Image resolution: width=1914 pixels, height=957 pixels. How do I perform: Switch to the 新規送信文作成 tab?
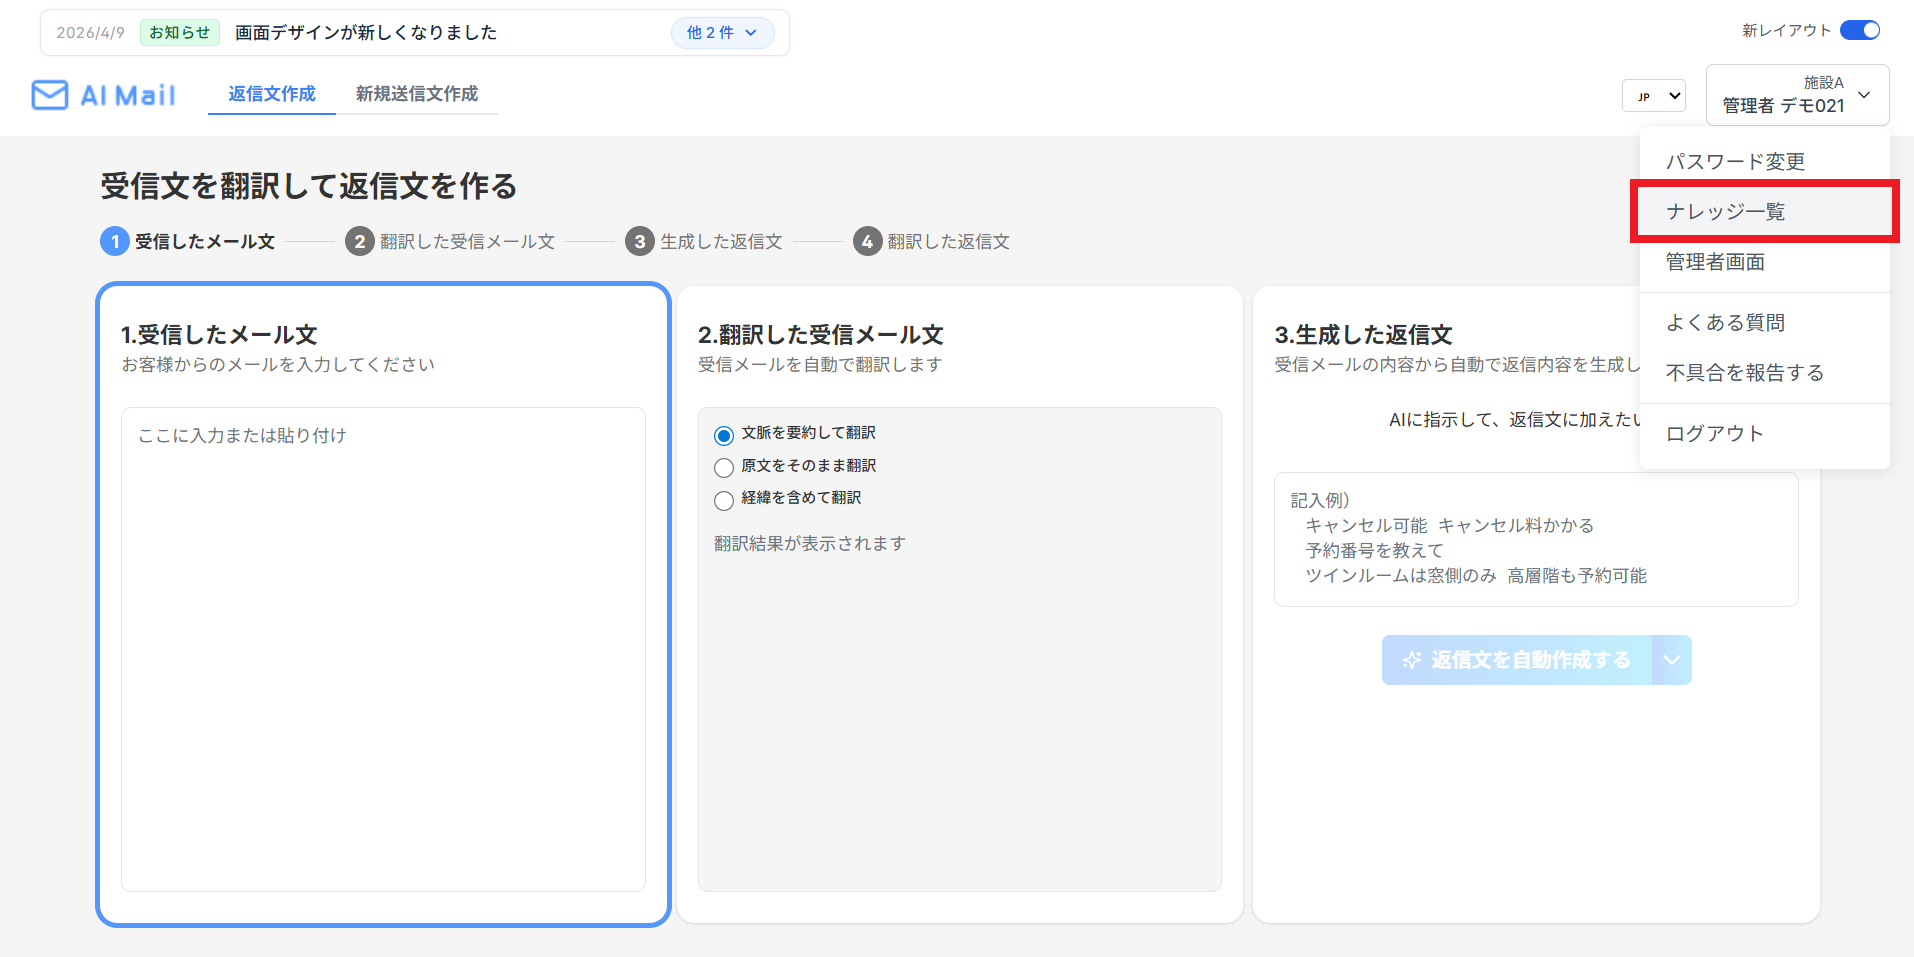(x=417, y=94)
